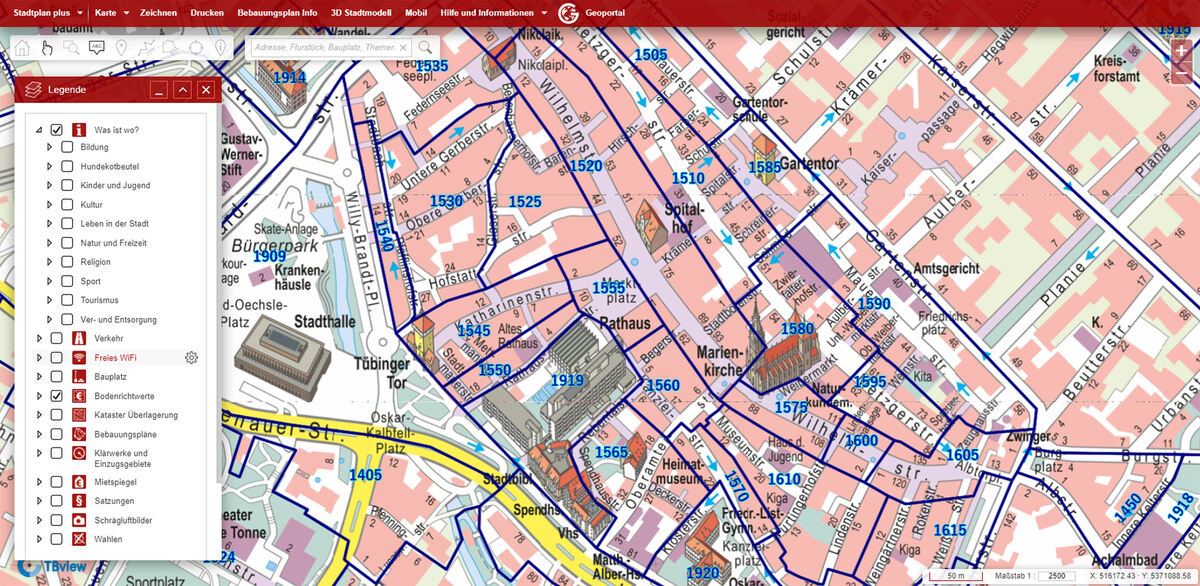Activate the ABC text label tool

tap(97, 47)
